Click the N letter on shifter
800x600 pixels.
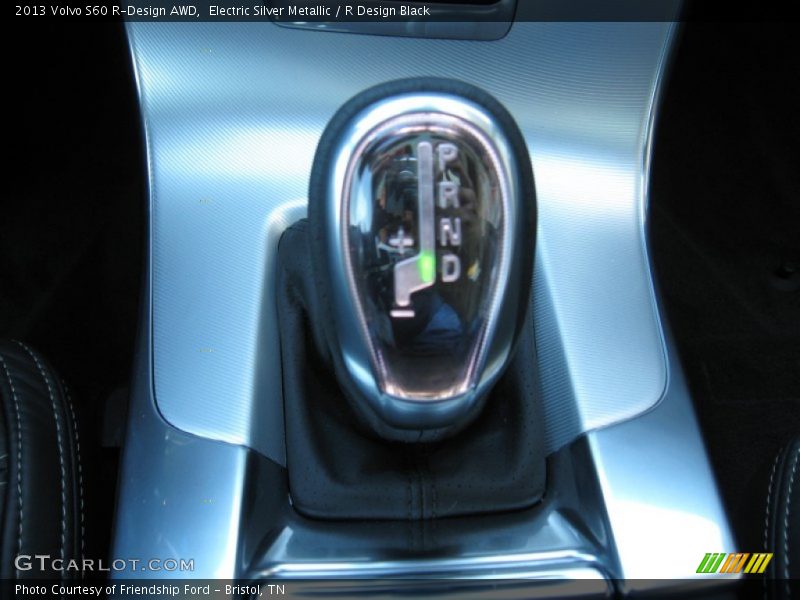pyautogui.click(x=450, y=230)
